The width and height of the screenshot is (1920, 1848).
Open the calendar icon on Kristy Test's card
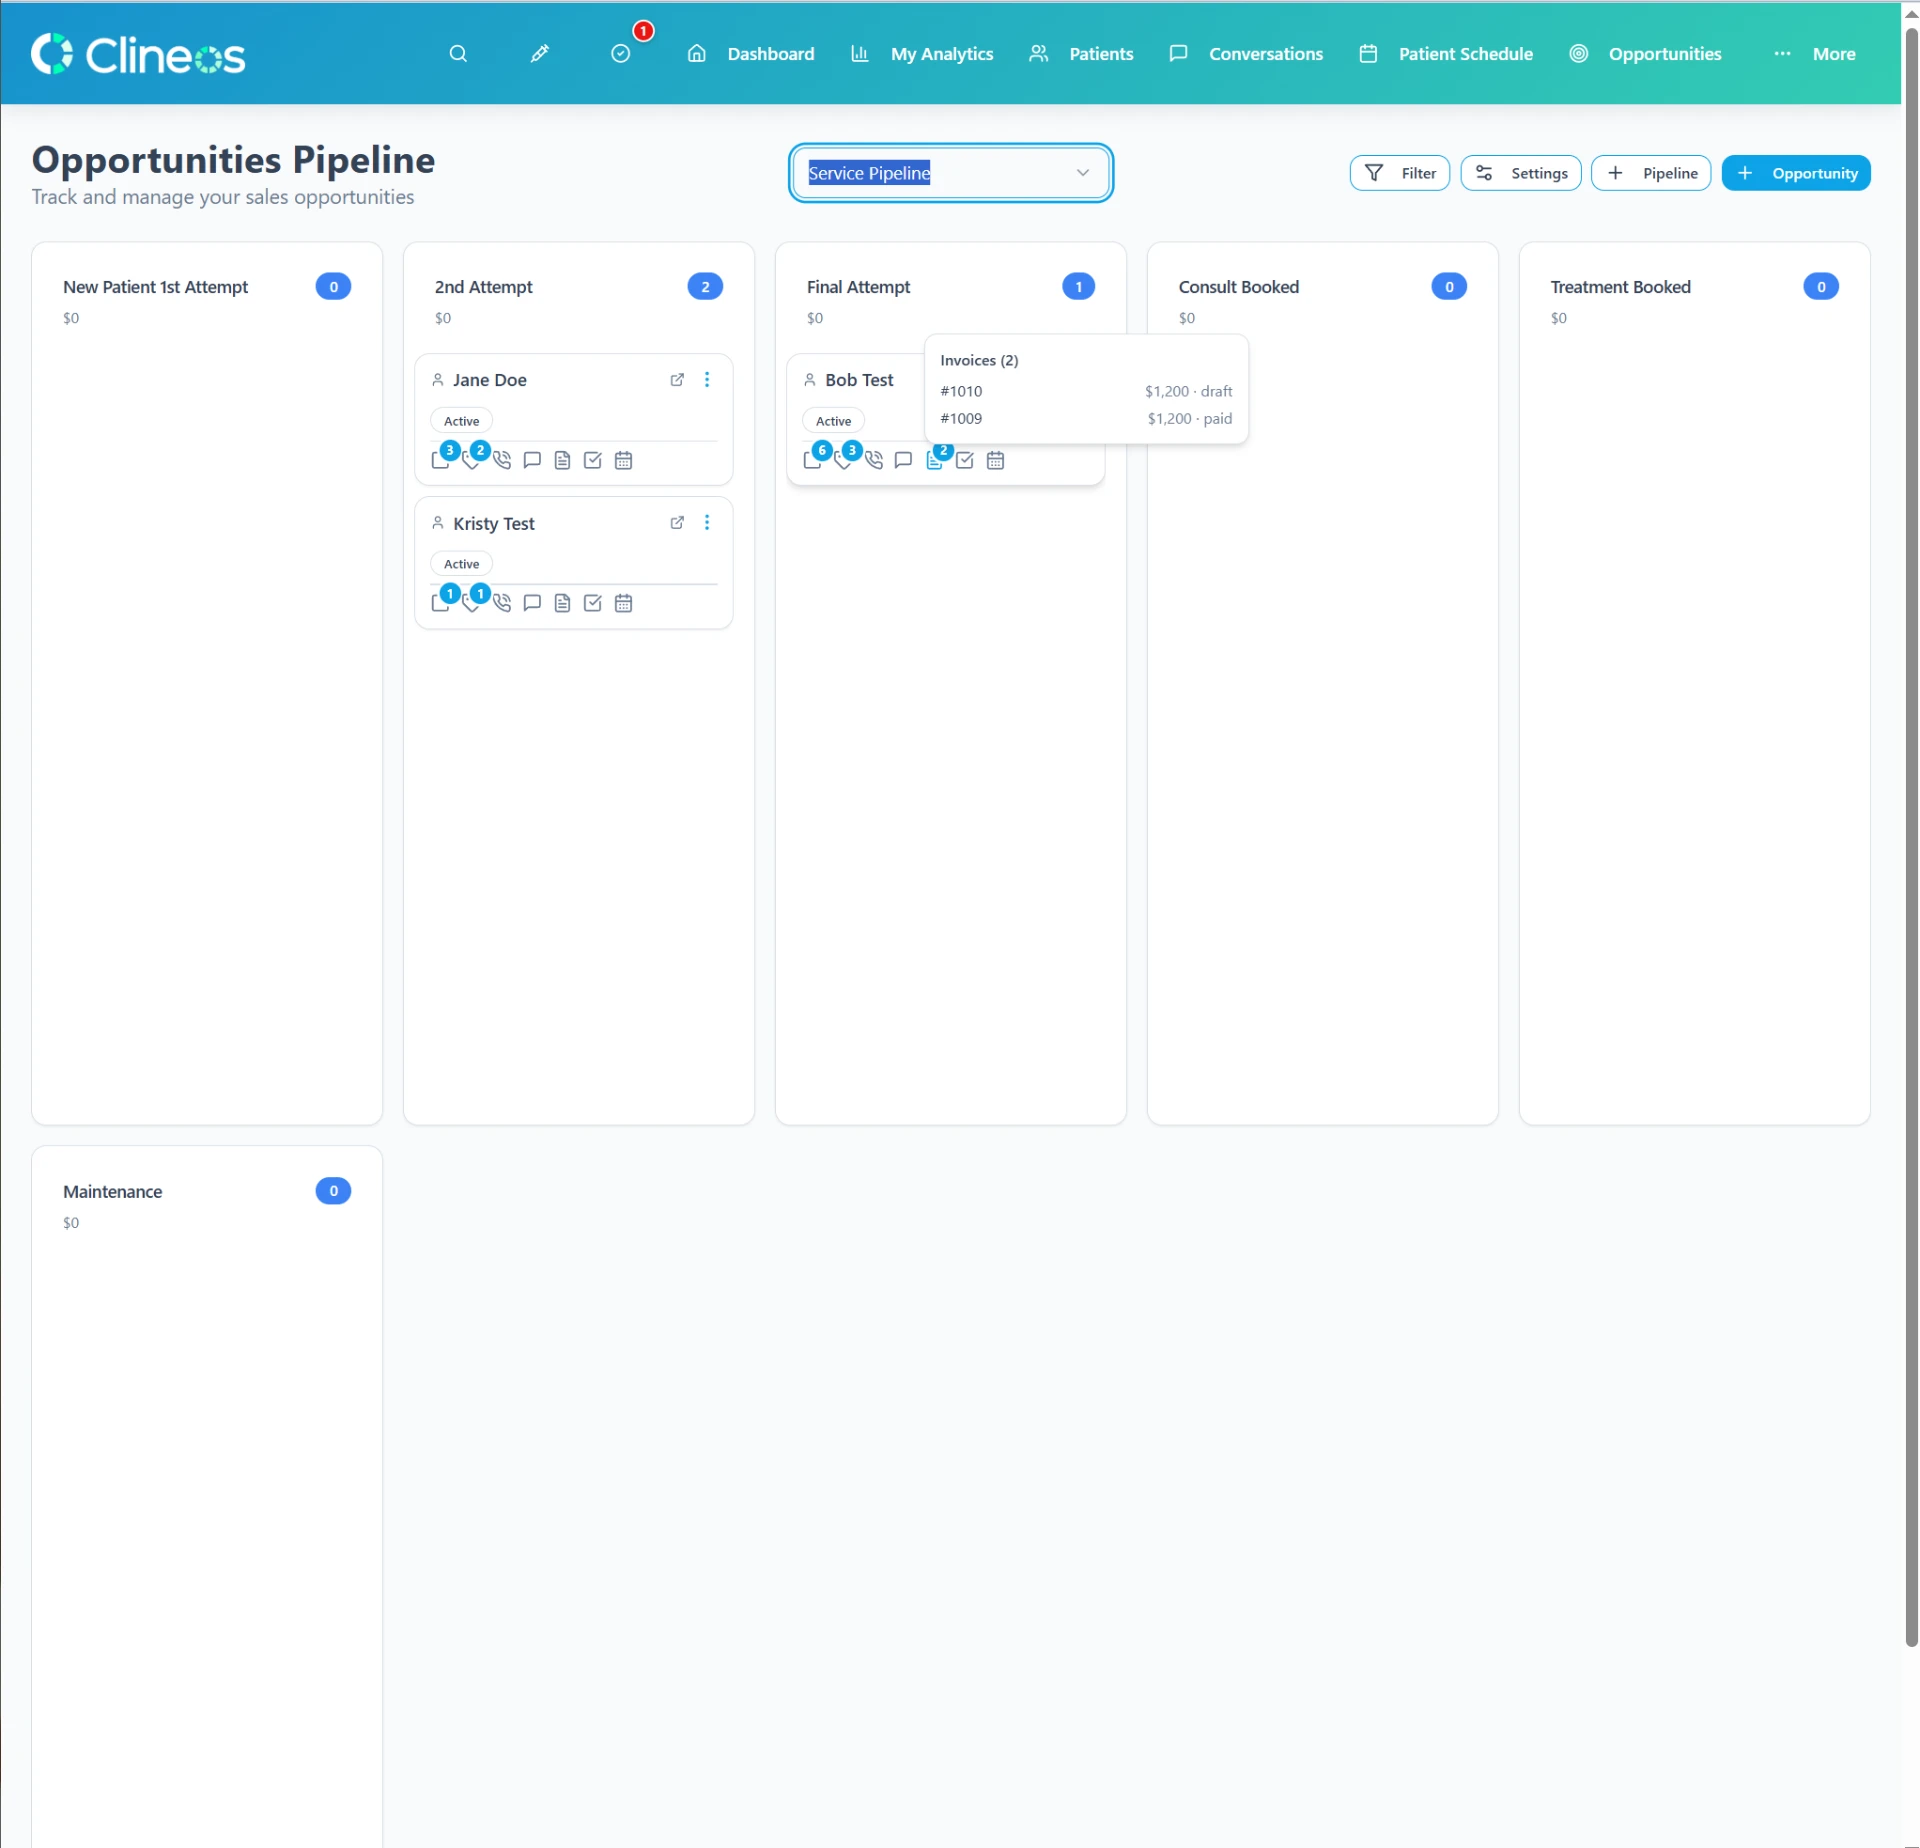[x=623, y=604]
